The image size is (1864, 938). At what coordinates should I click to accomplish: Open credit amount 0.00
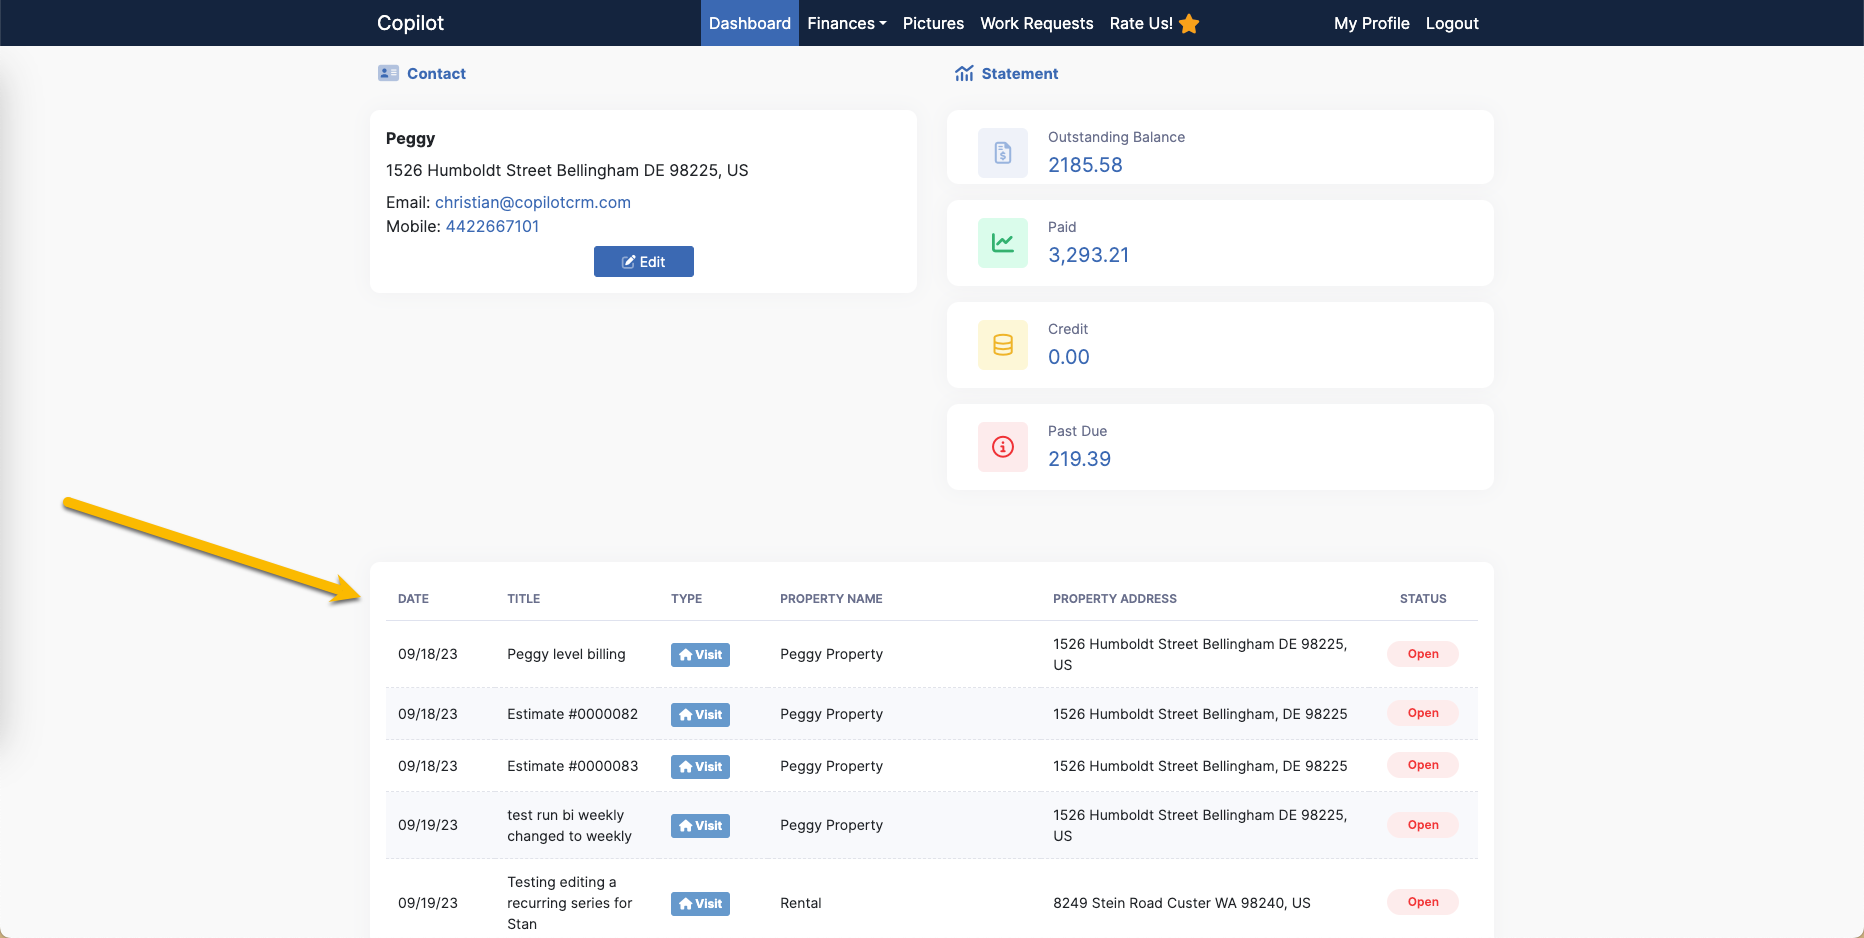point(1069,357)
